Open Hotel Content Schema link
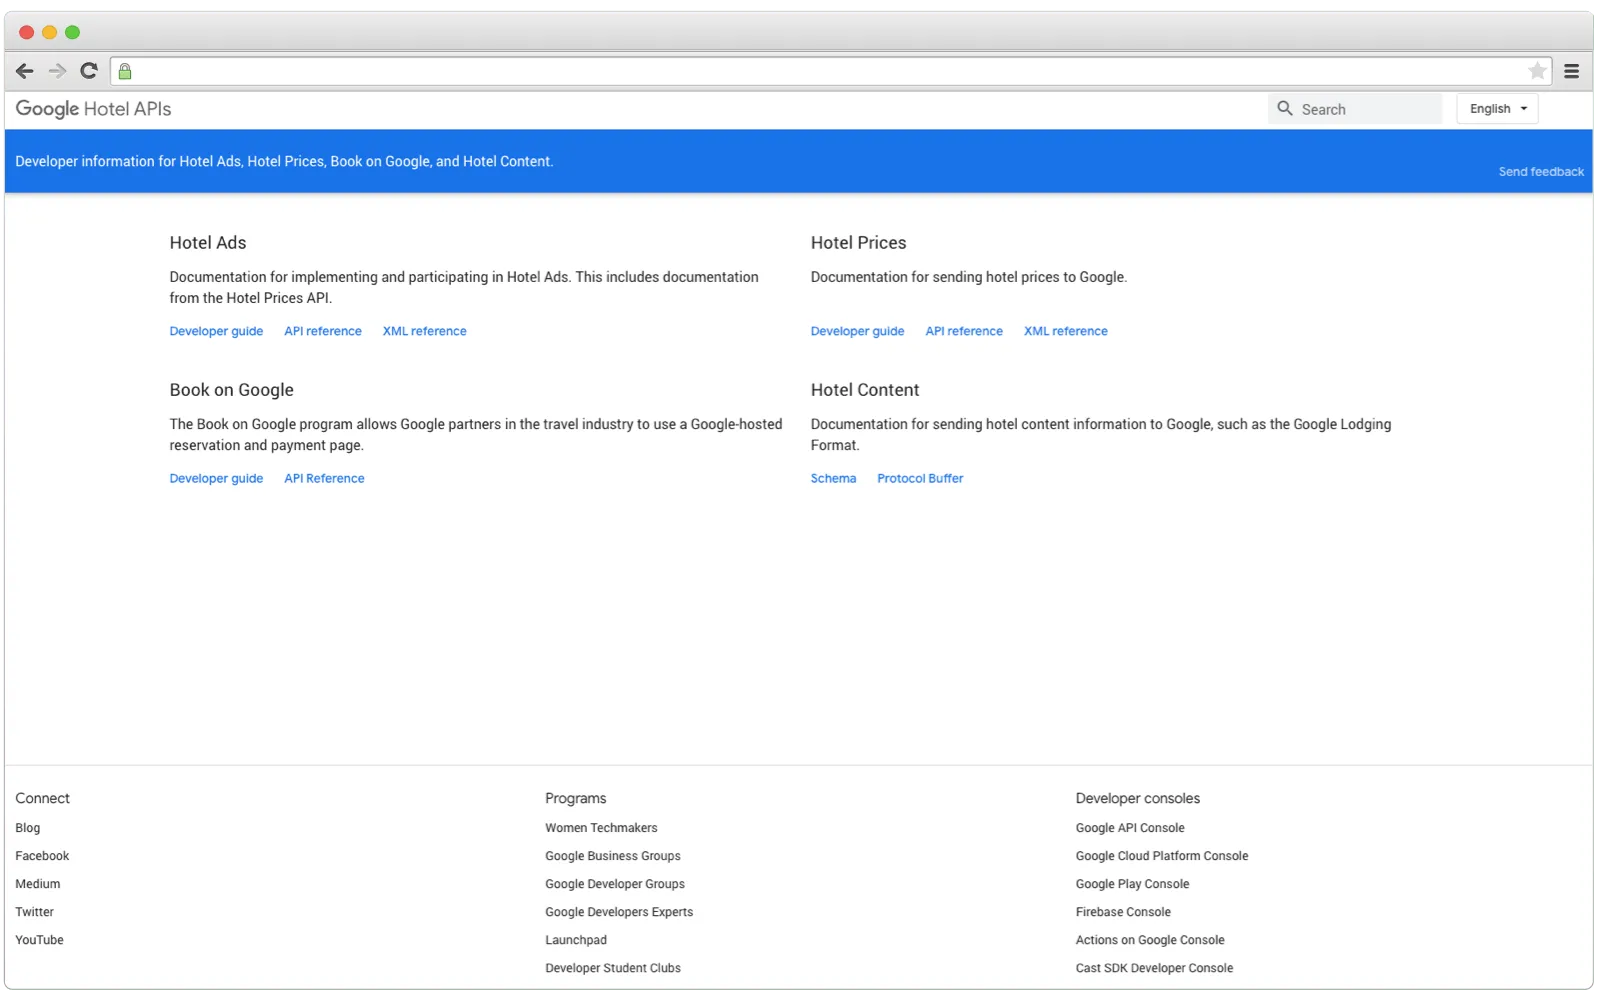 [833, 478]
